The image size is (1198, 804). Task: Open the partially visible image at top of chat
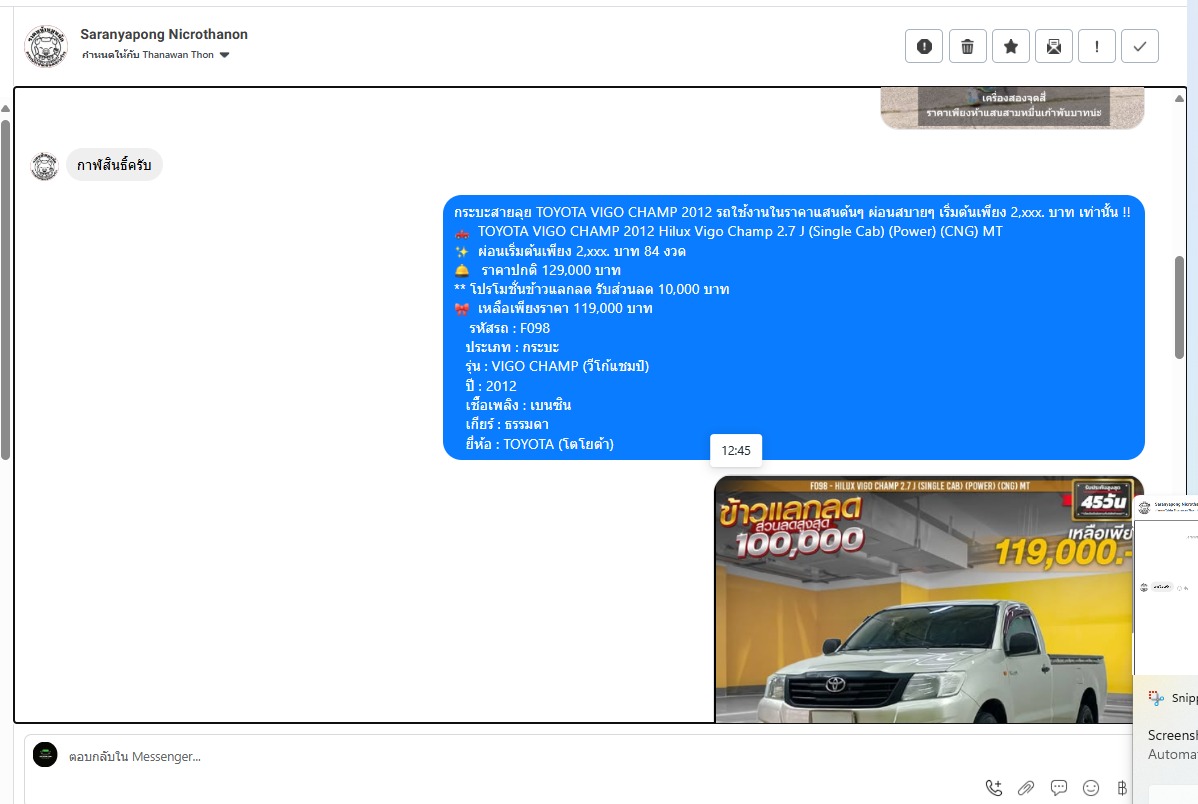pos(1012,108)
